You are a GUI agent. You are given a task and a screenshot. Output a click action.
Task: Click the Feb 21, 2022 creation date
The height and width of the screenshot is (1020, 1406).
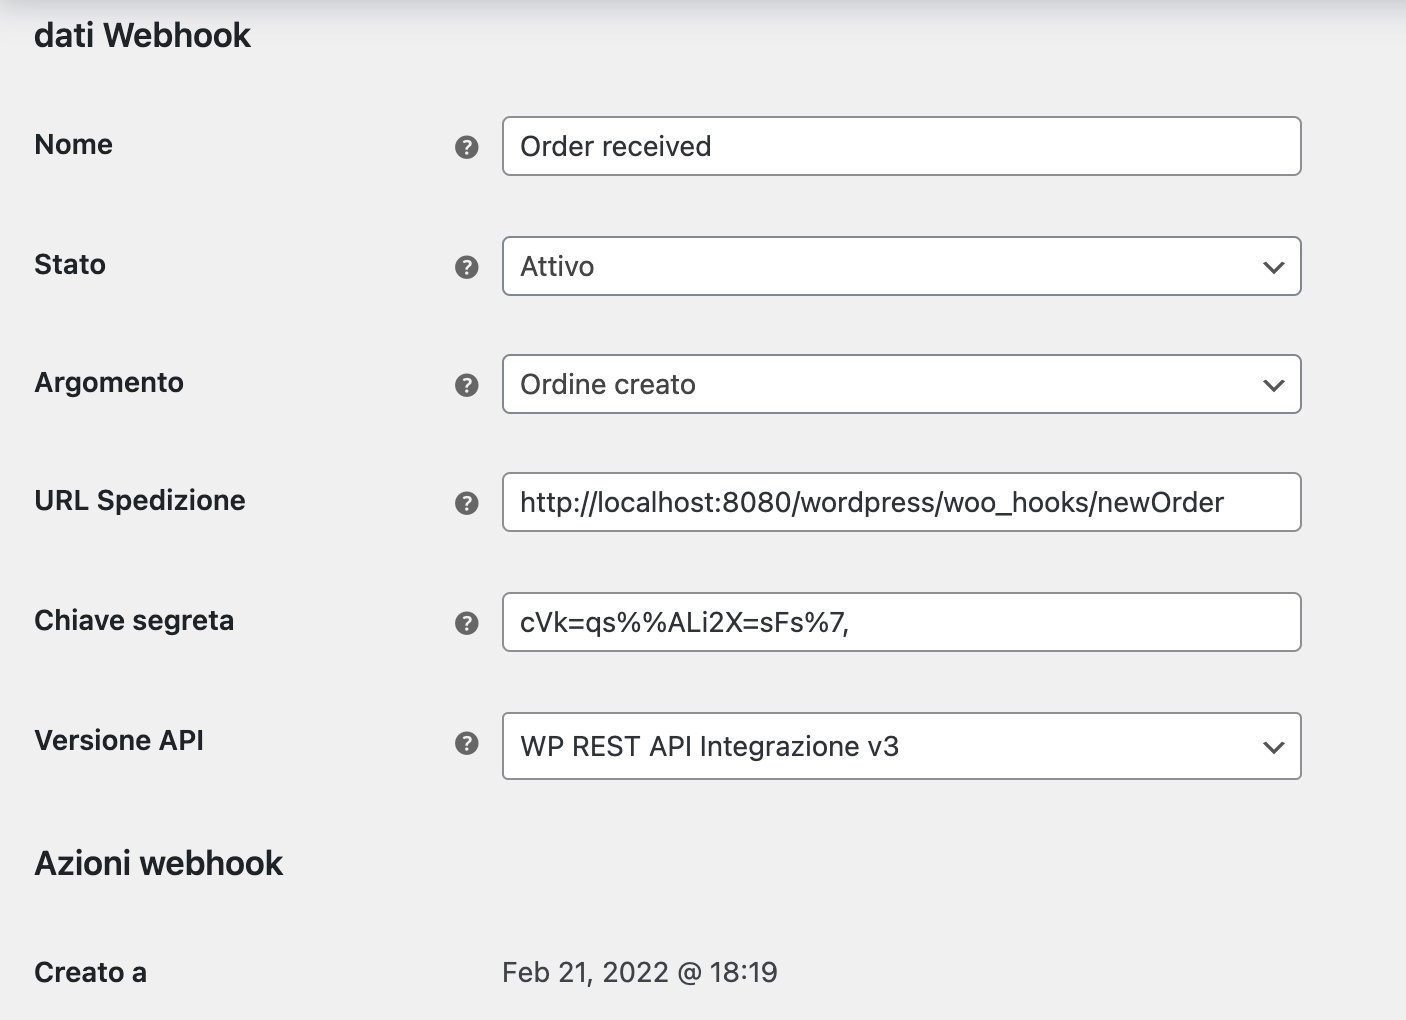pyautogui.click(x=639, y=972)
